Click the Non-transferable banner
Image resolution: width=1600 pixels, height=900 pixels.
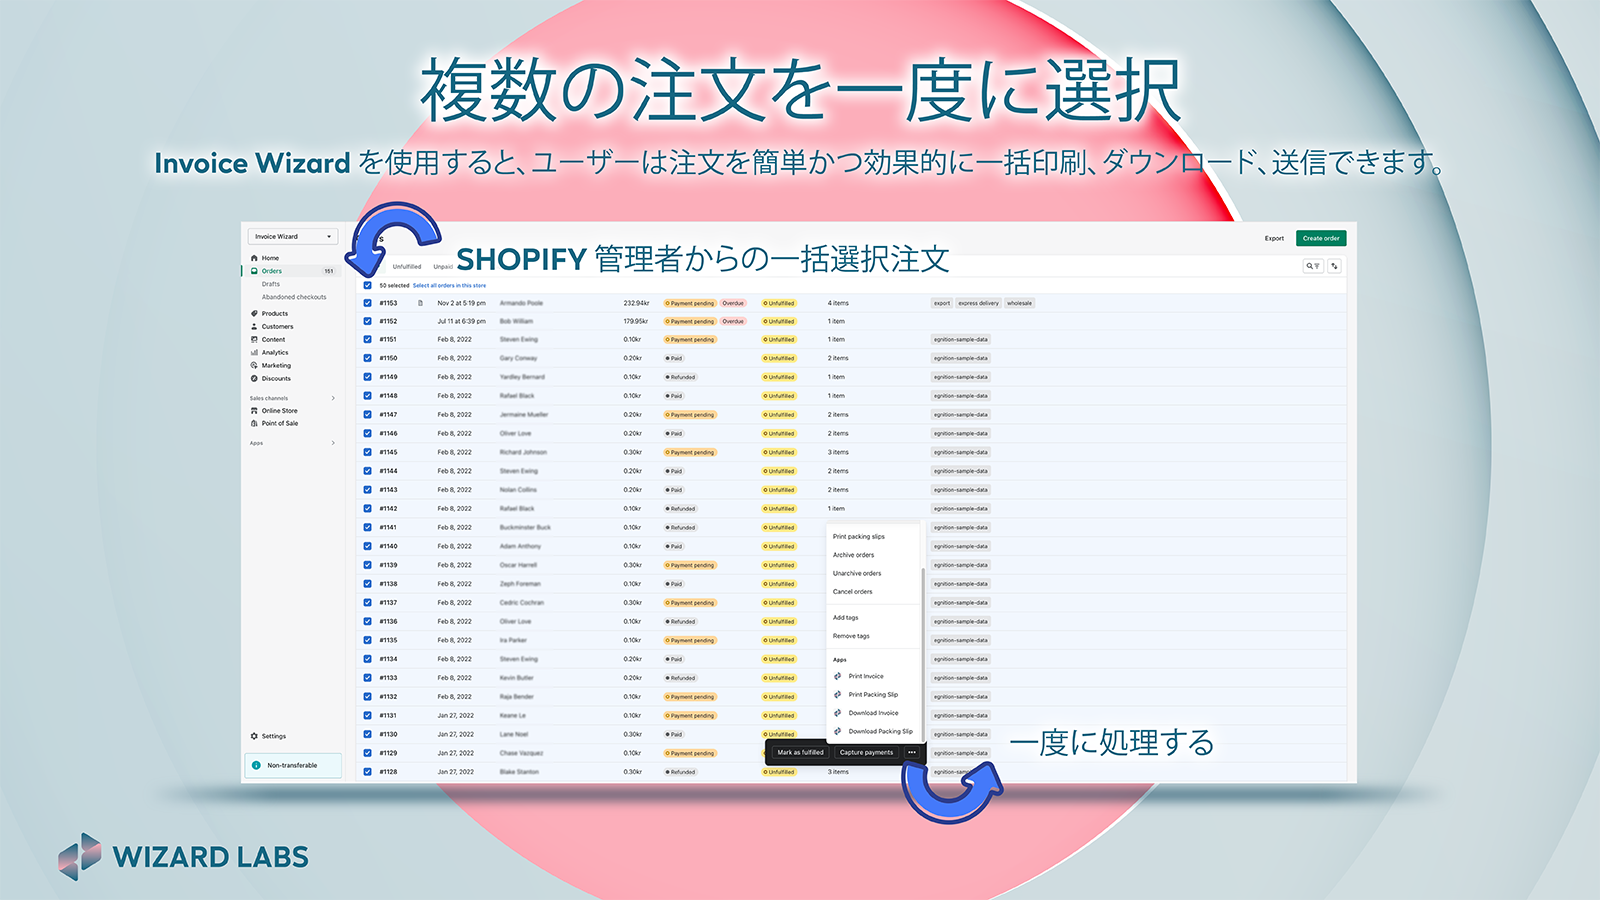(x=293, y=766)
